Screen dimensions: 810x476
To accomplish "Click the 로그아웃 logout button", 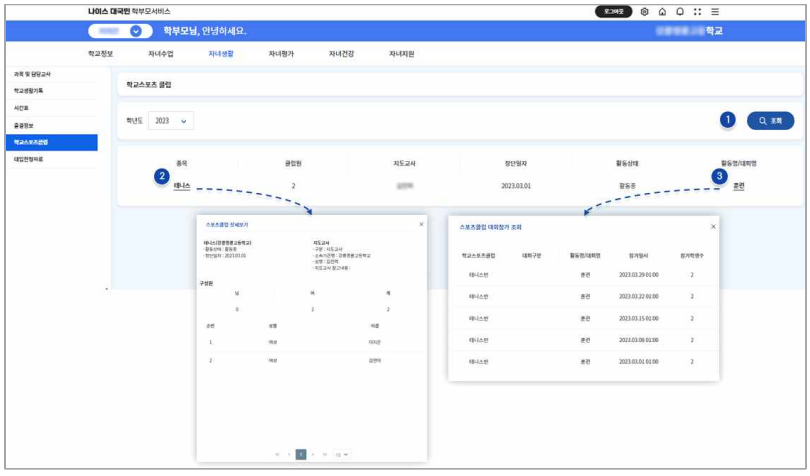I will (x=613, y=11).
